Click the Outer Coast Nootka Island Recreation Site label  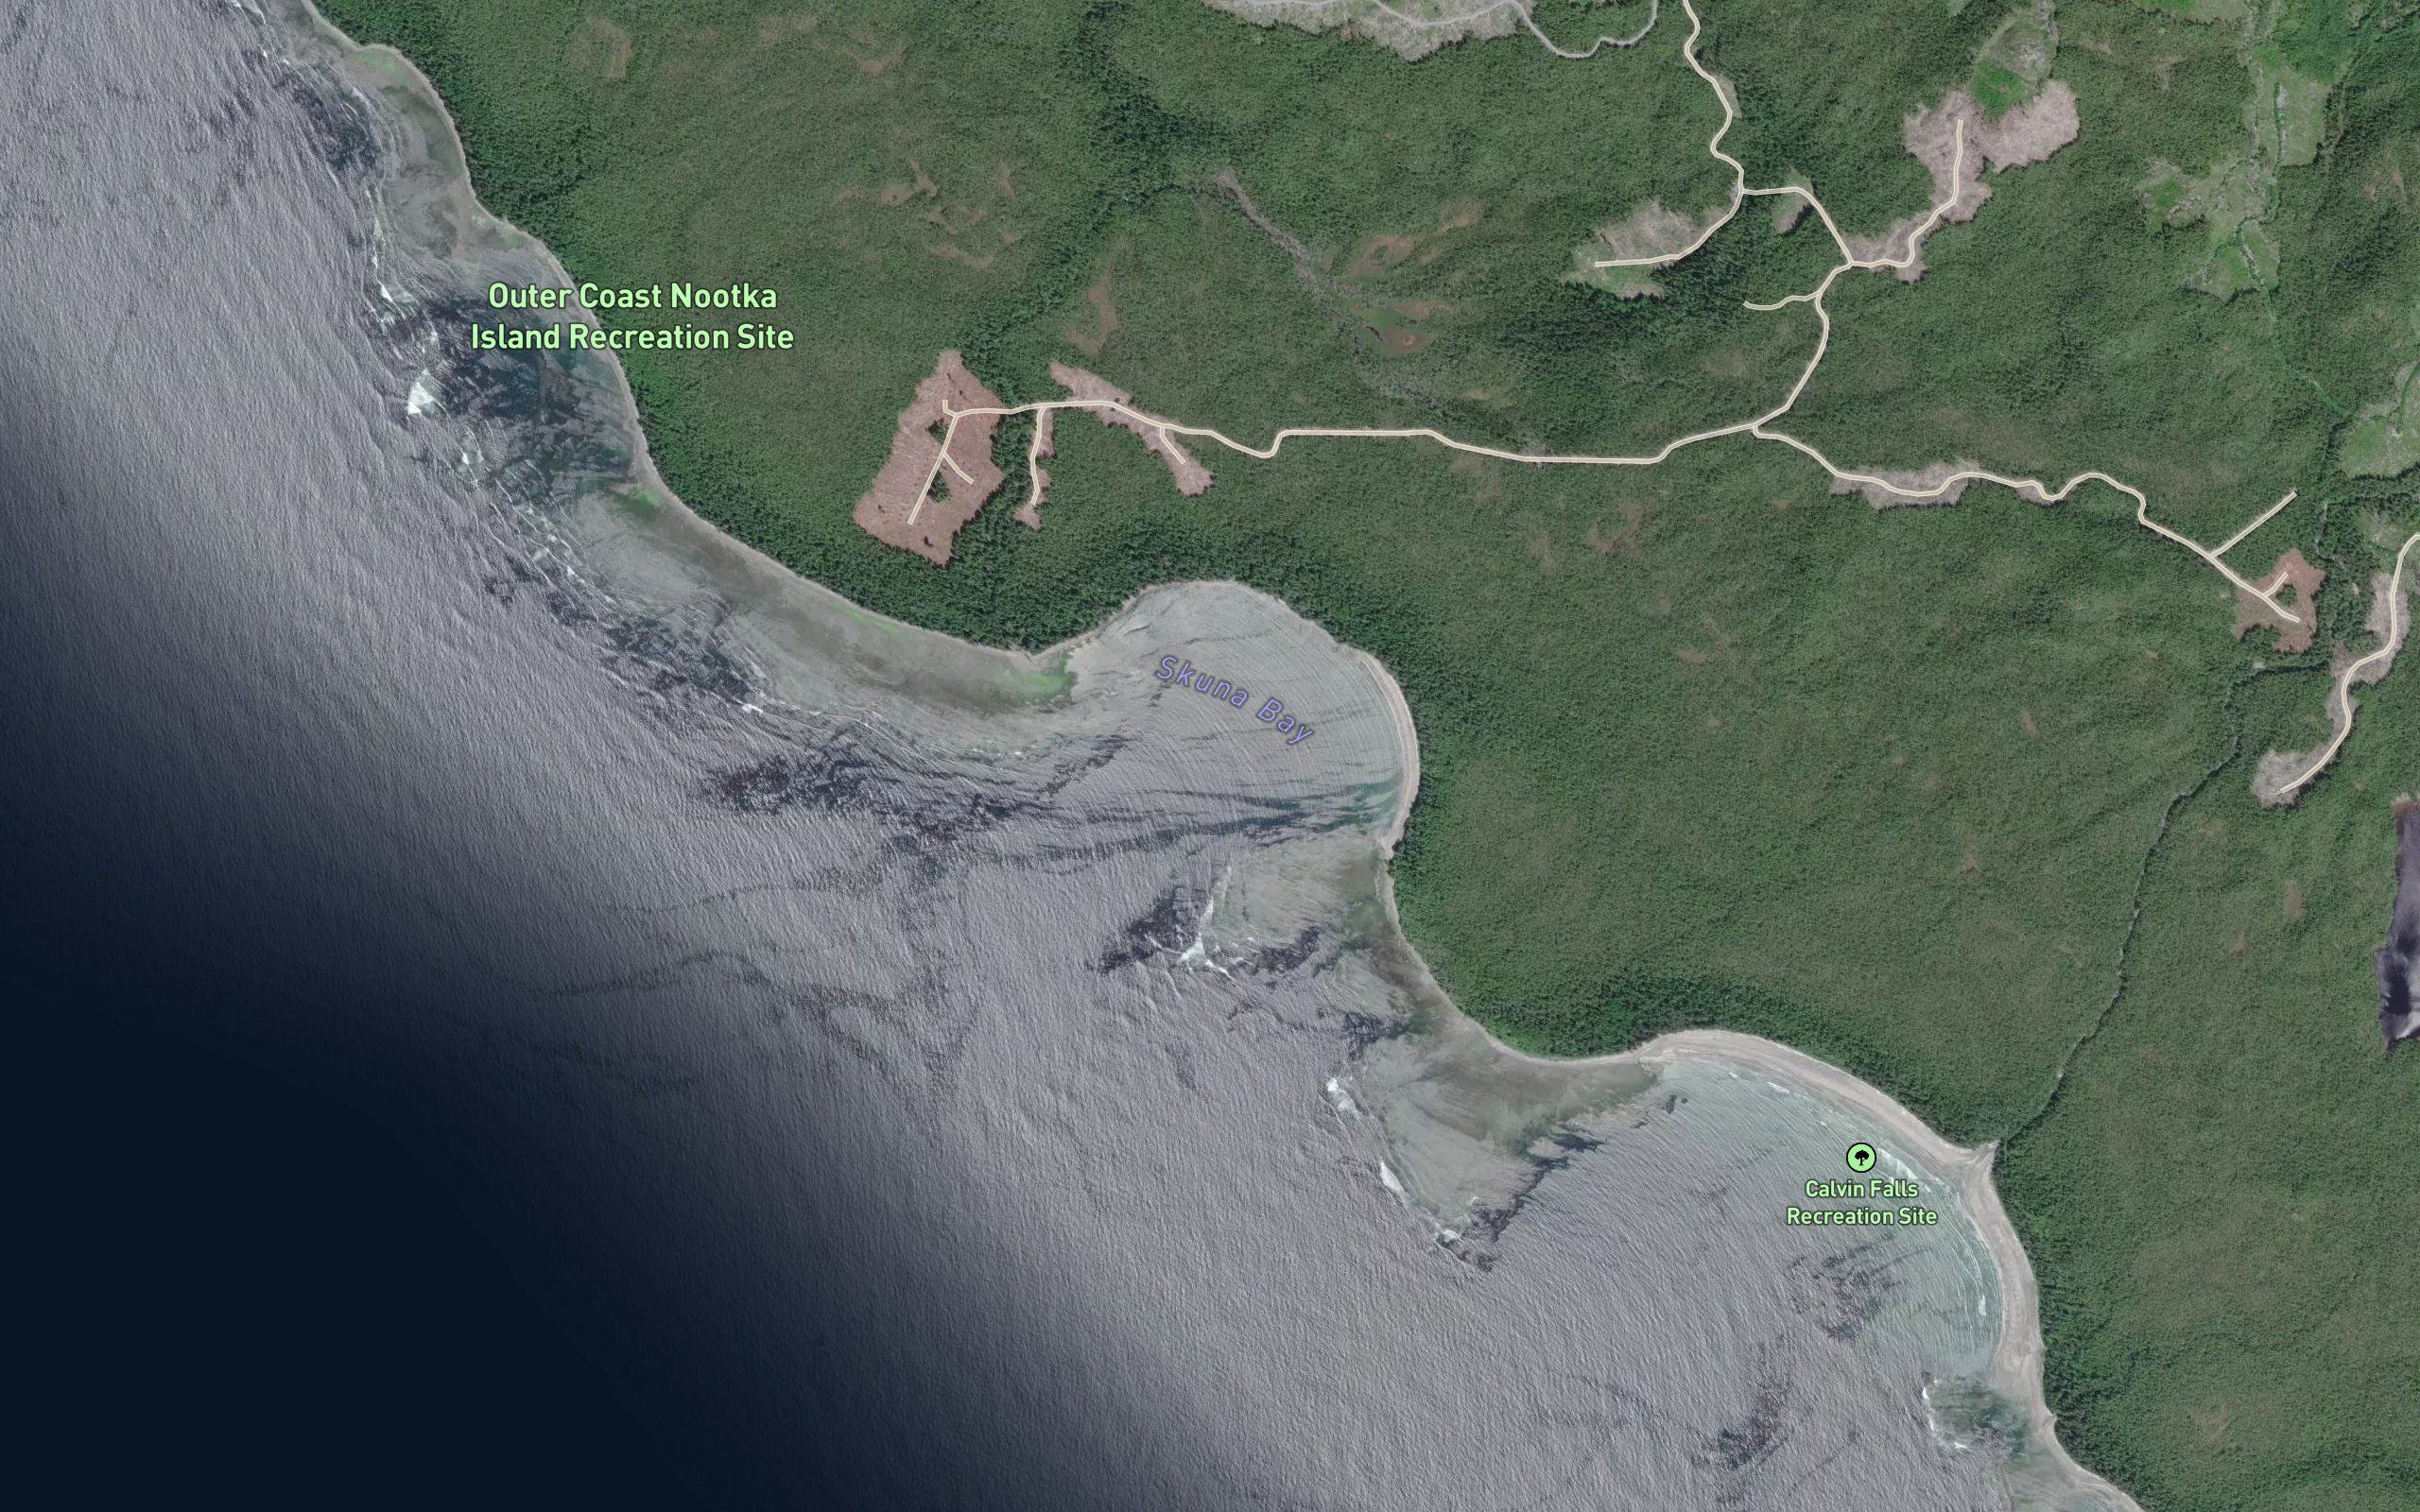coord(632,316)
